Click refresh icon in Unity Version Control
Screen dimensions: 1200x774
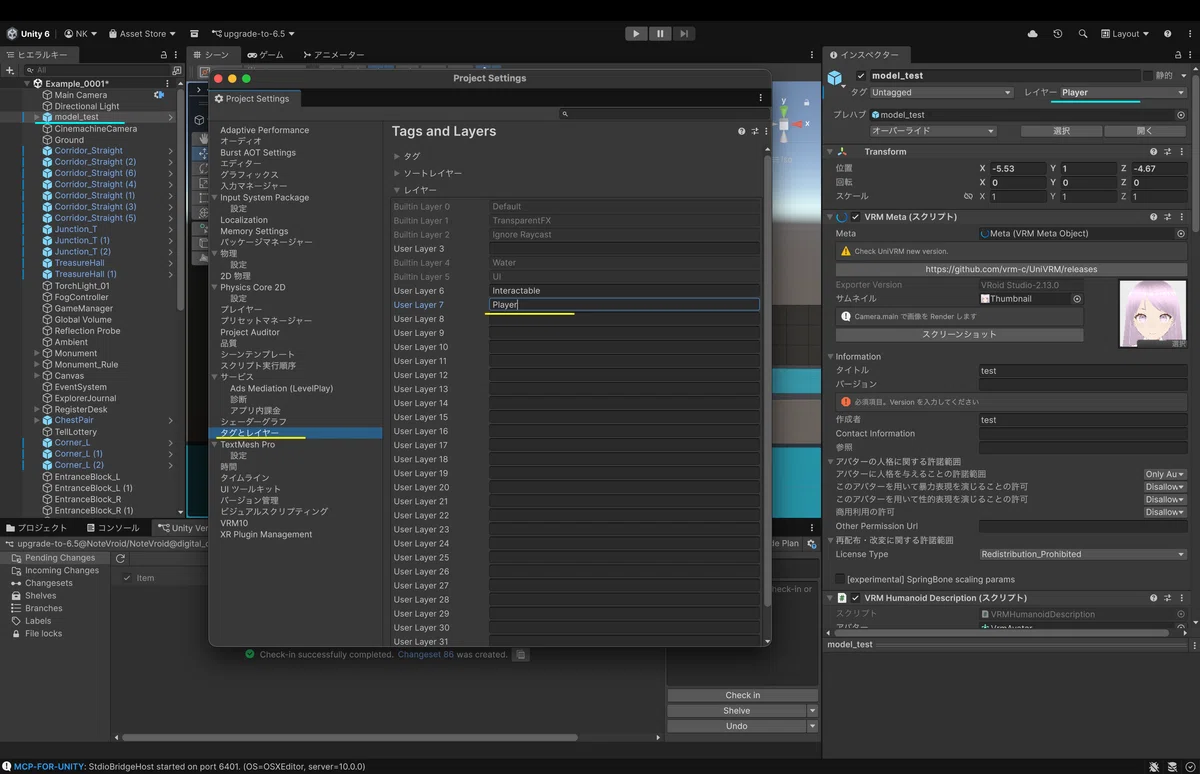120,558
